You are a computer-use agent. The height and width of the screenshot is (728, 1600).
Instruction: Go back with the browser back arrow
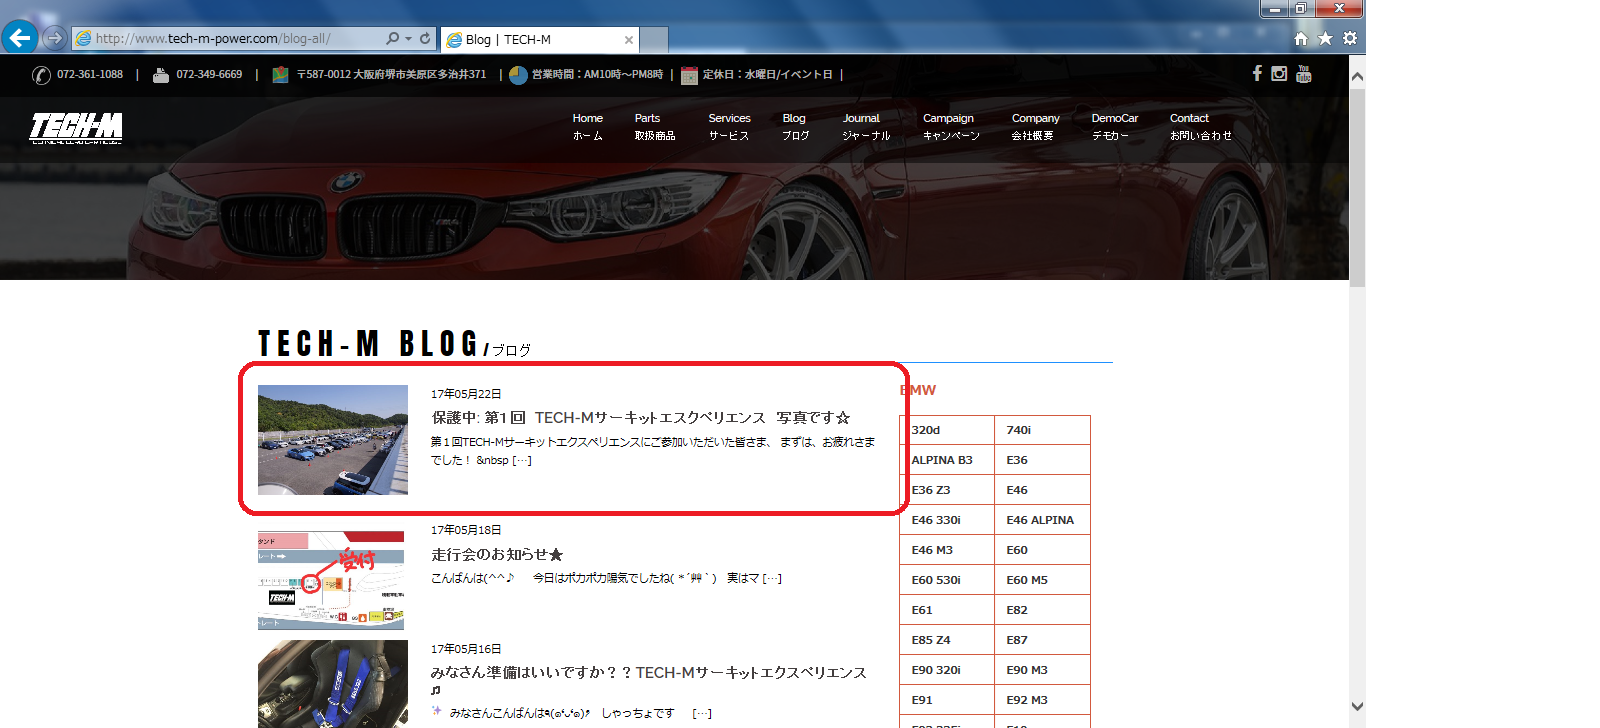pos(20,38)
